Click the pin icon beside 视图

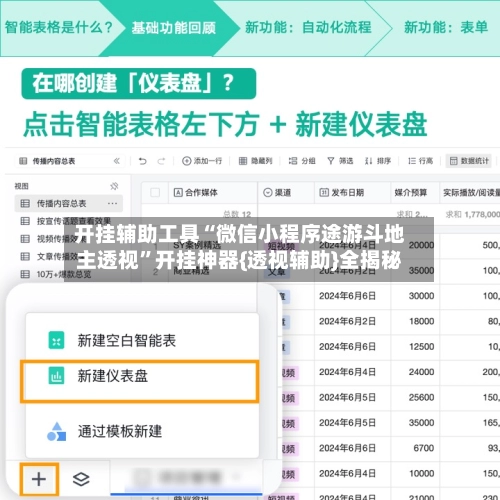114,186
